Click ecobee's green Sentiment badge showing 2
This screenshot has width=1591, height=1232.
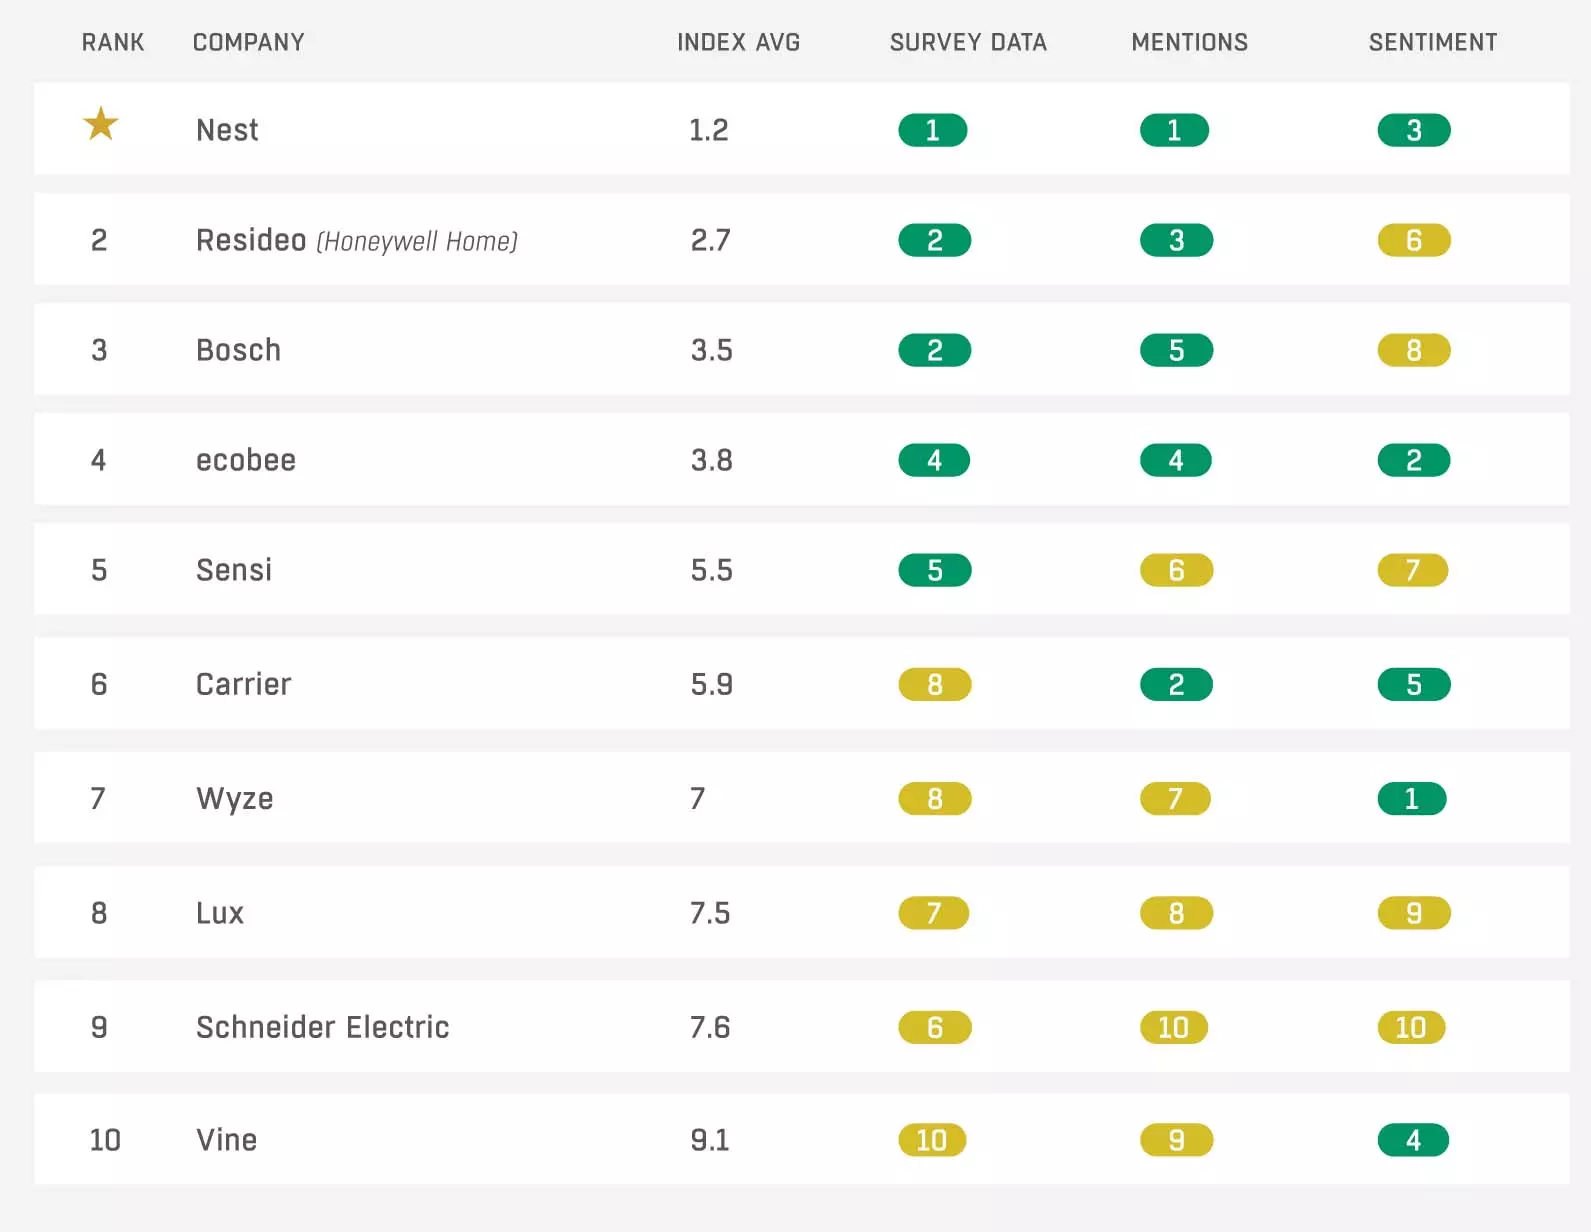pos(1413,460)
